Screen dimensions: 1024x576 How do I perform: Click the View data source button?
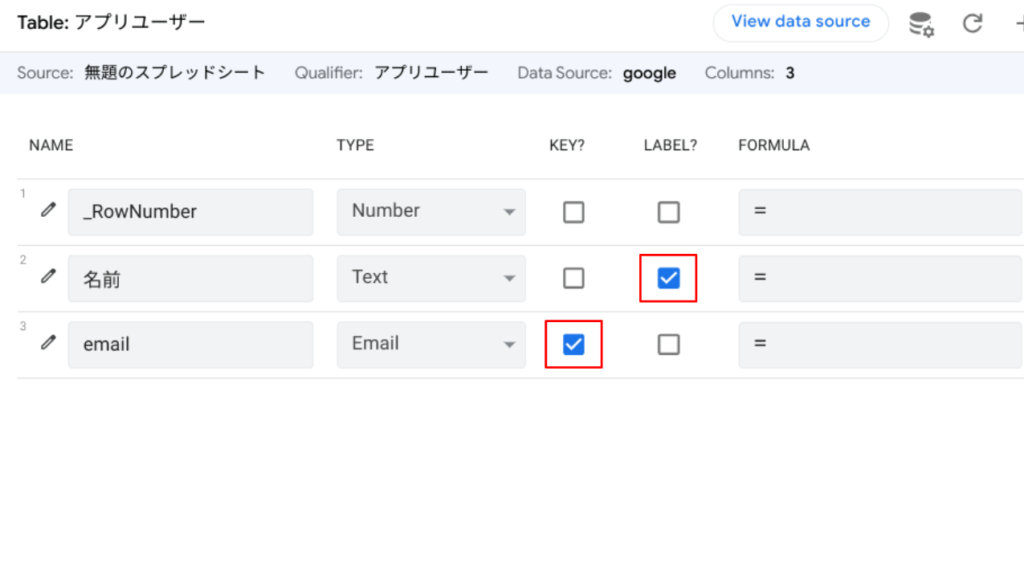click(800, 22)
